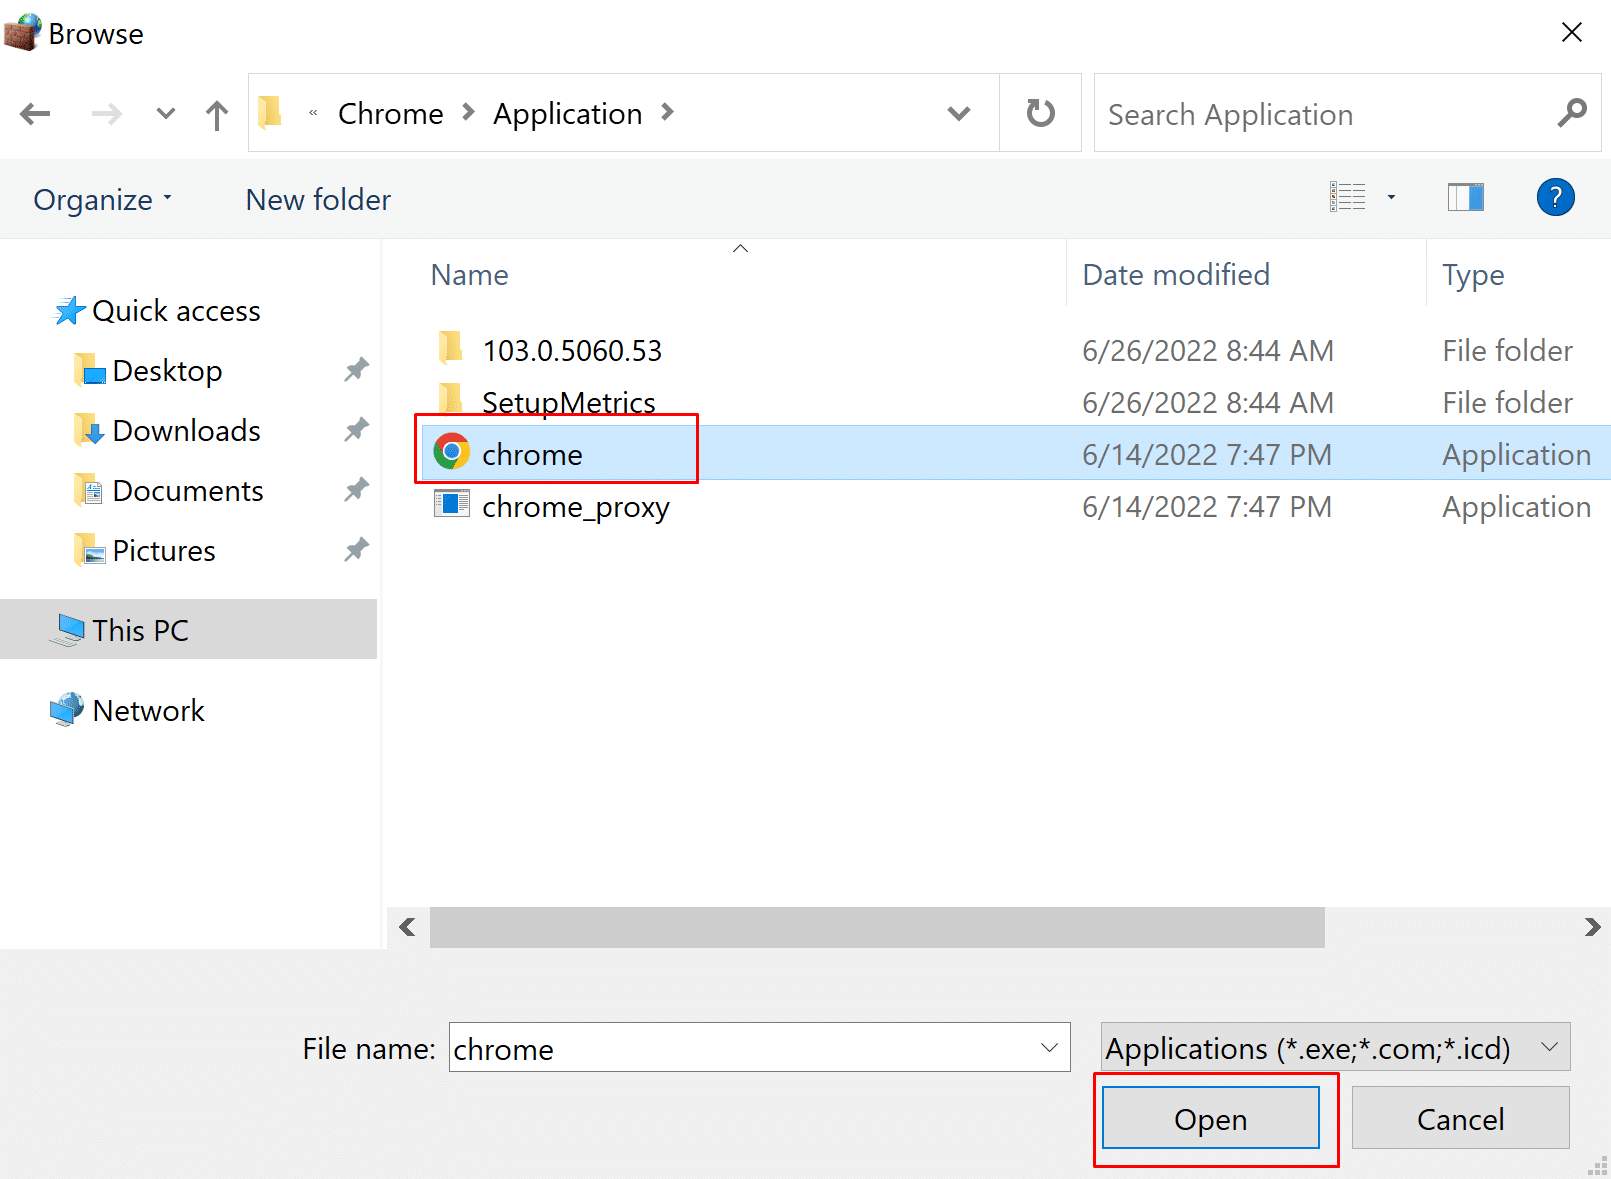This screenshot has width=1611, height=1179.
Task: Open Downloads in the navigation pane
Action: 186,431
